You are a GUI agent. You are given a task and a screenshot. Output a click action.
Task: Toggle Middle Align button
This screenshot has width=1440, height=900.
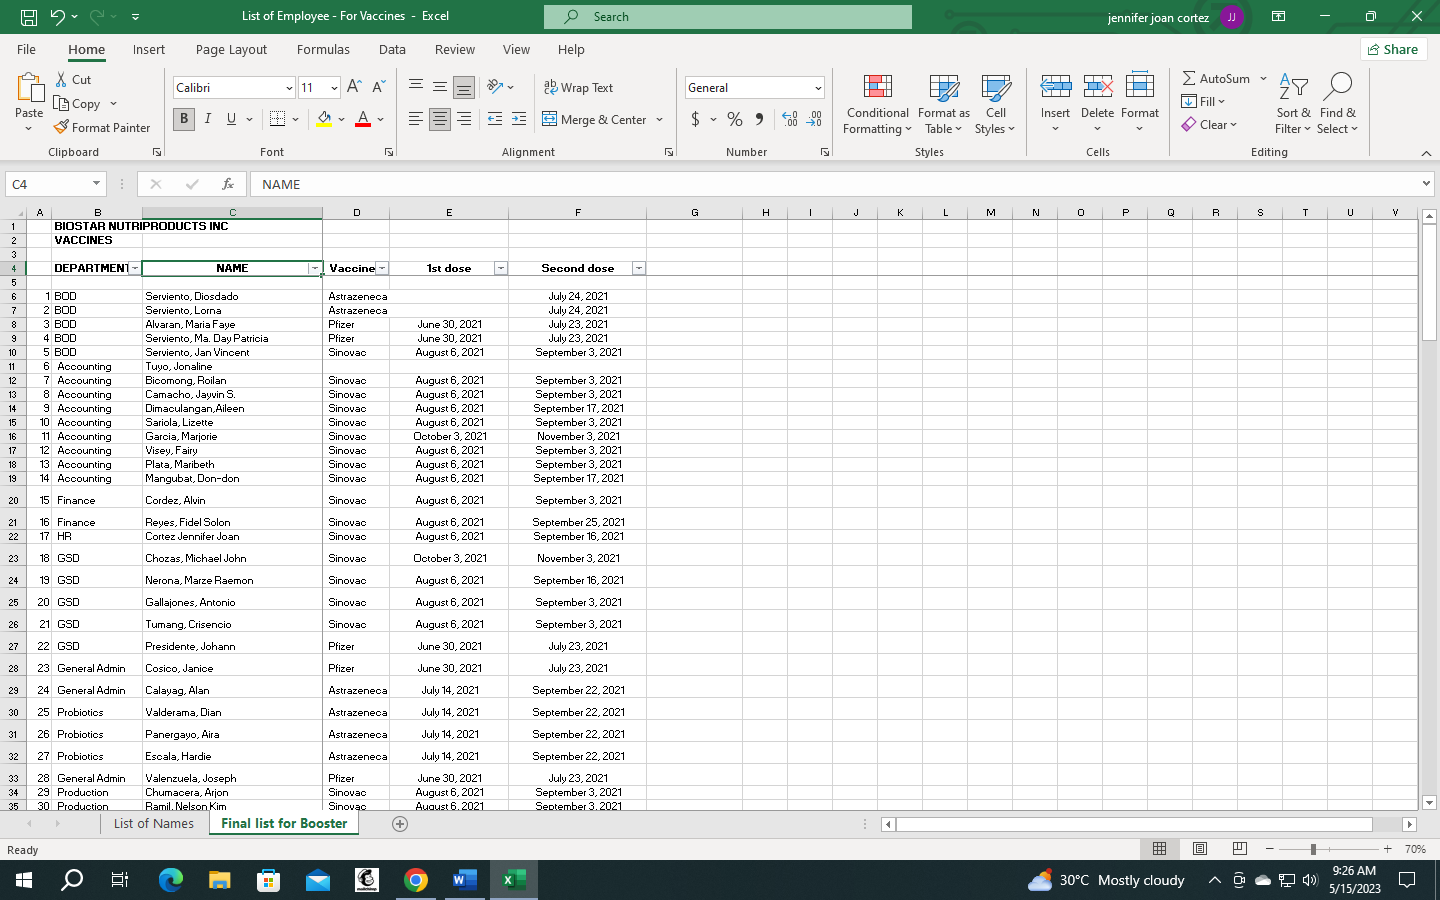click(x=440, y=87)
